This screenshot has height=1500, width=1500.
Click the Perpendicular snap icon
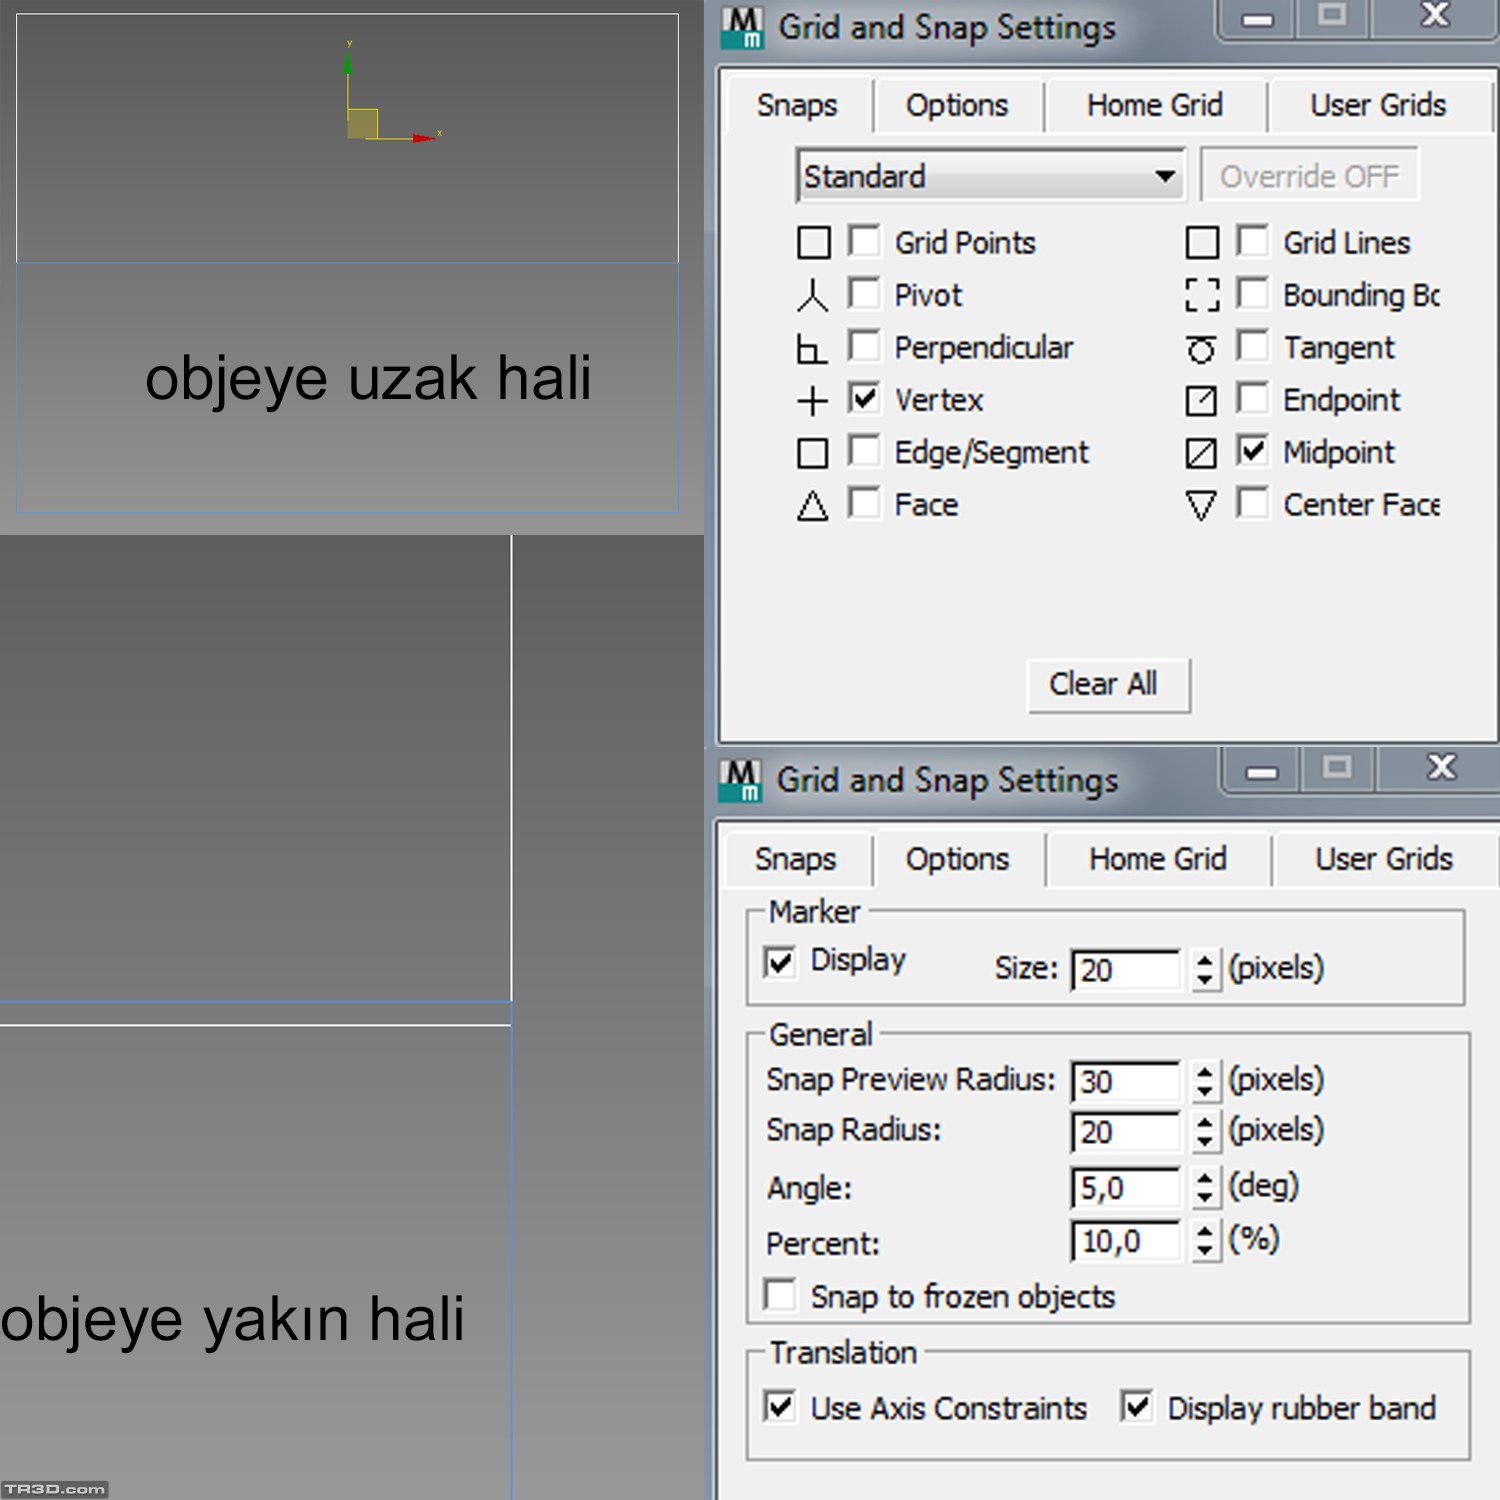coord(811,349)
